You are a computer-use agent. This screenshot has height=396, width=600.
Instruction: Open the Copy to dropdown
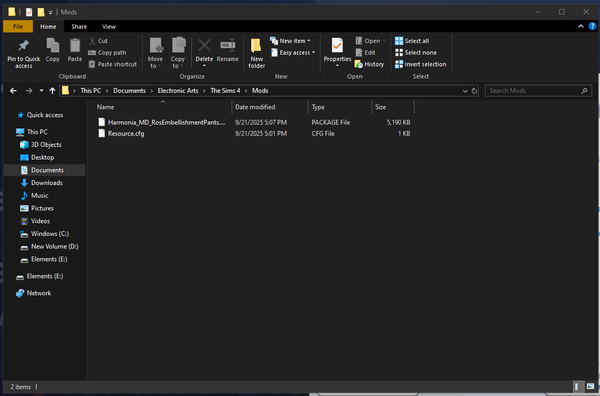point(178,53)
